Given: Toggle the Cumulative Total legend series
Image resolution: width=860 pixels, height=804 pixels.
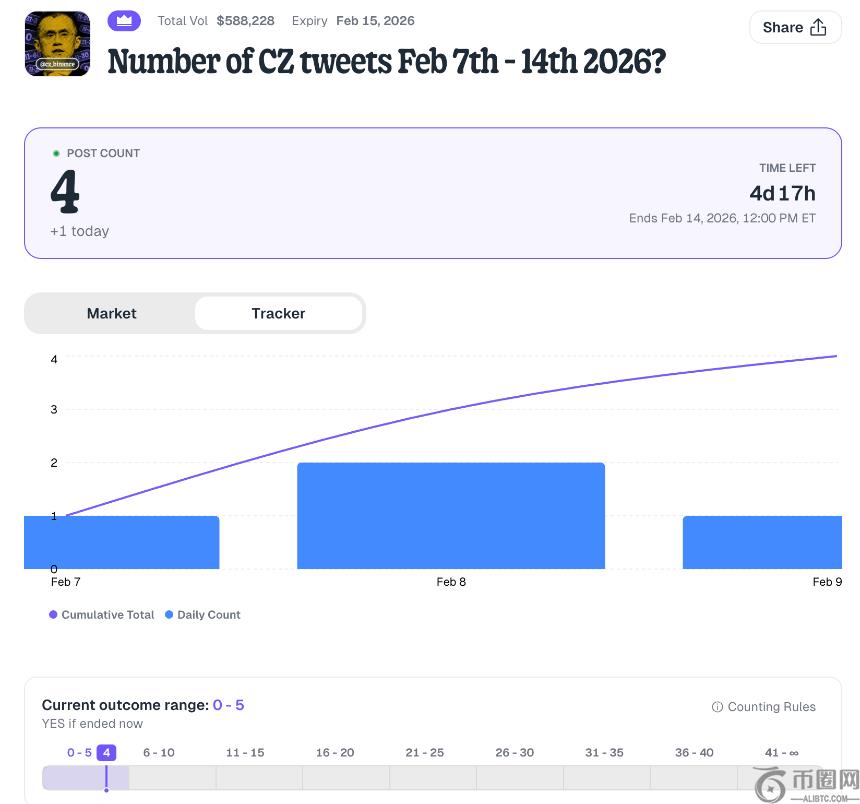Looking at the screenshot, I should point(102,615).
